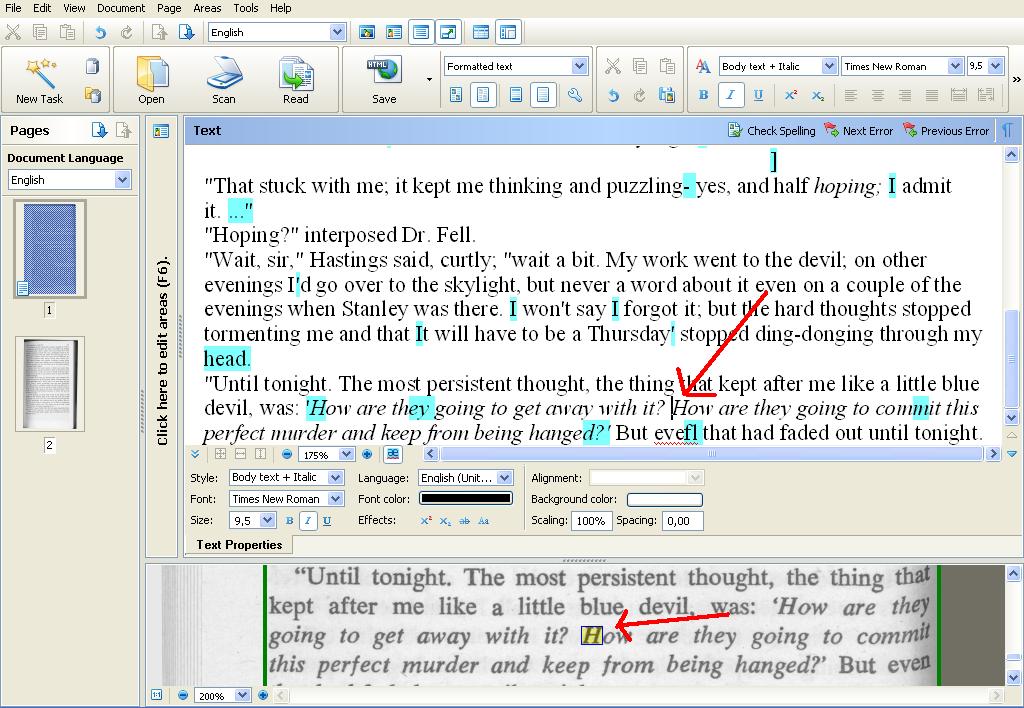1024x708 pixels.
Task: Toggle subscript in the main toolbar
Action: click(817, 95)
